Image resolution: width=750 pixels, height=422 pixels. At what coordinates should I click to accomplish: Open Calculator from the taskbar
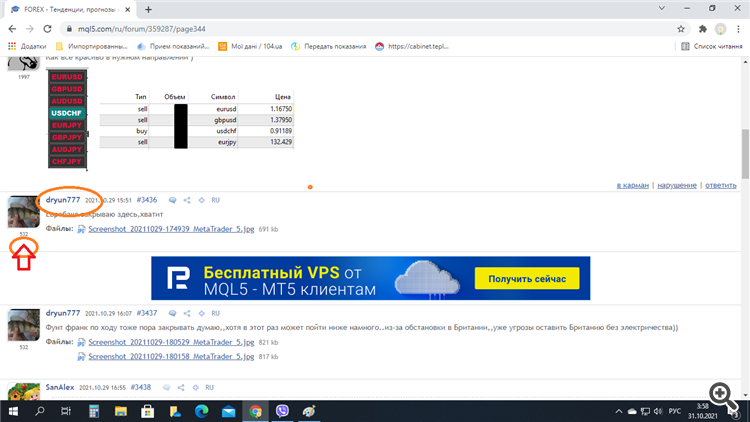[x=94, y=411]
